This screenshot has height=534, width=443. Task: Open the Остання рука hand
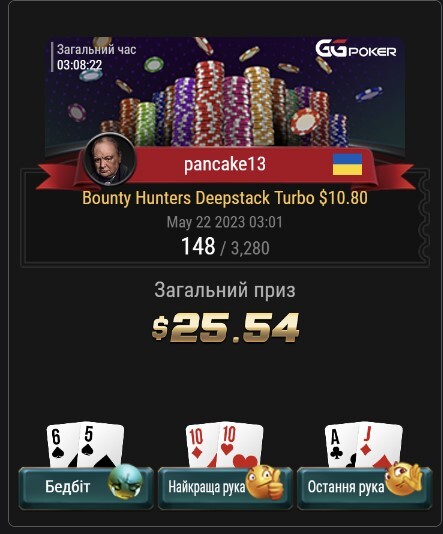[x=364, y=488]
